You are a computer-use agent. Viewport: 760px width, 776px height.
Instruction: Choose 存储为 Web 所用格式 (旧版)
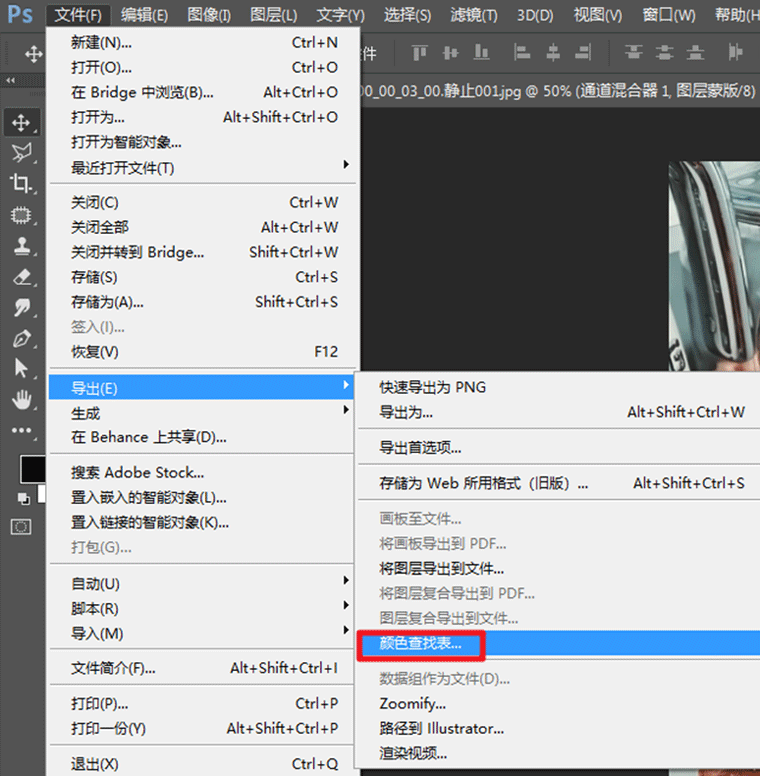coord(559,483)
